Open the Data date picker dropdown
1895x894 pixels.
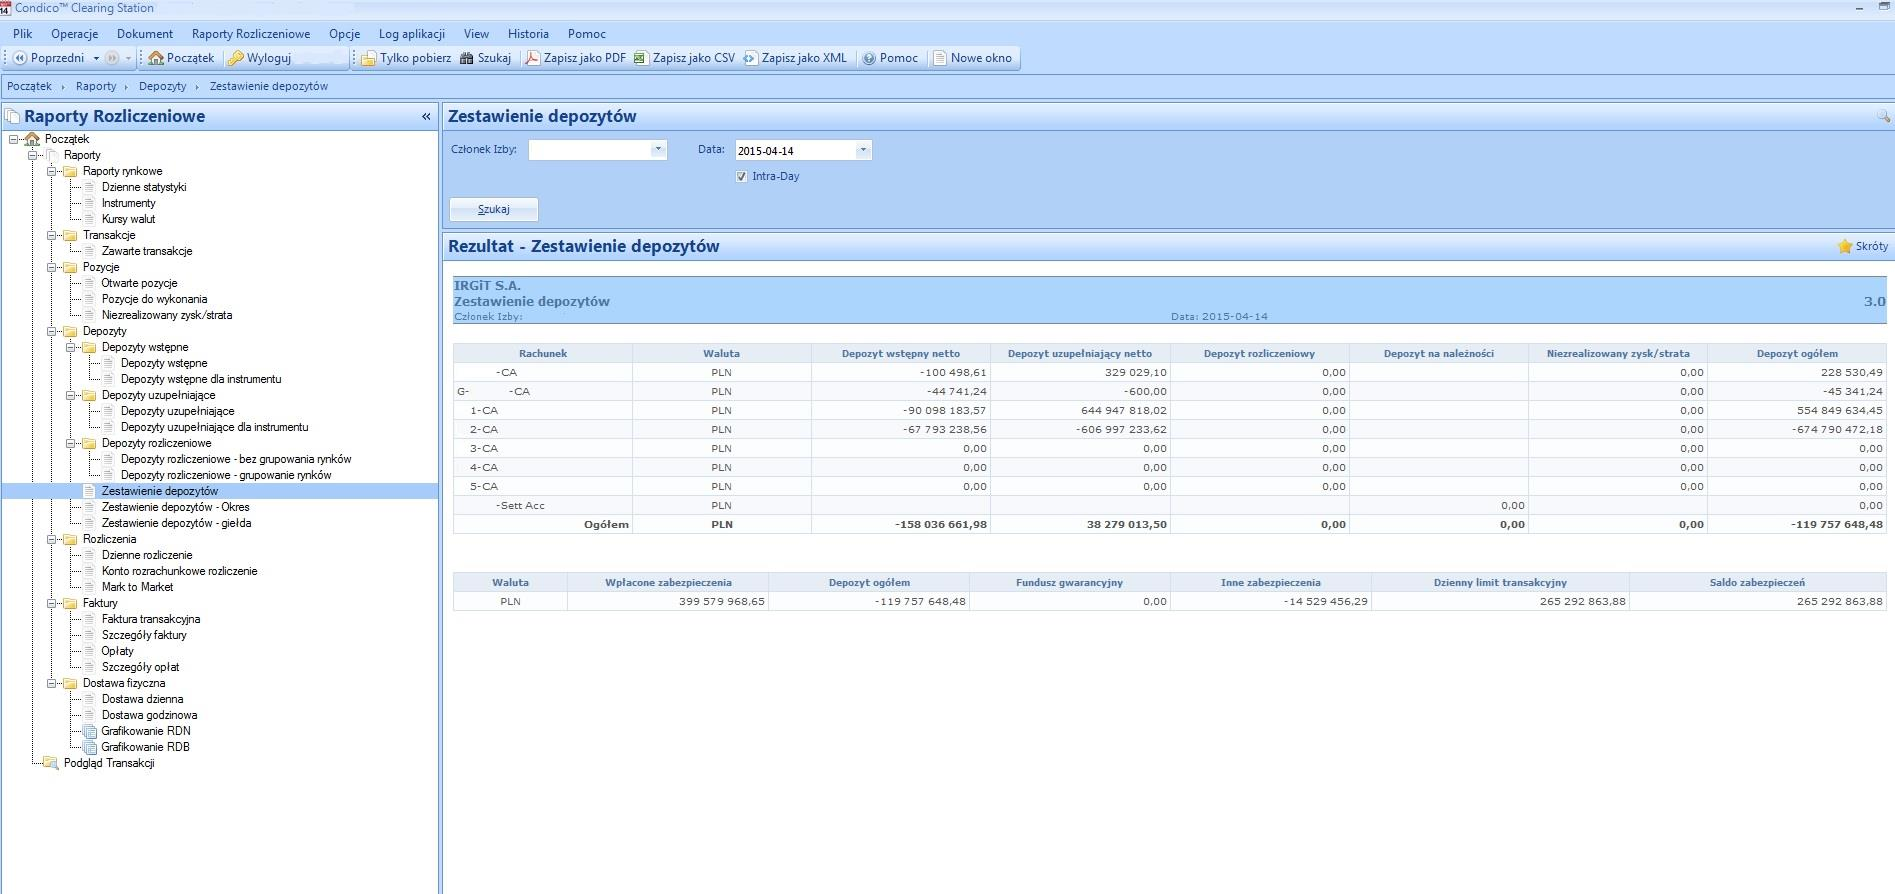pyautogui.click(x=863, y=150)
